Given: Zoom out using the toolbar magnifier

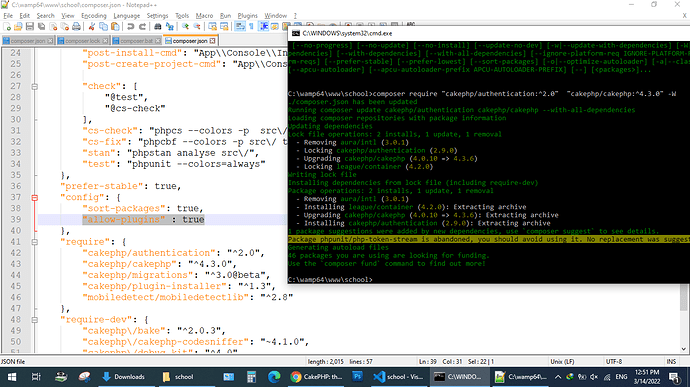Looking at the screenshot, I should [x=197, y=27].
